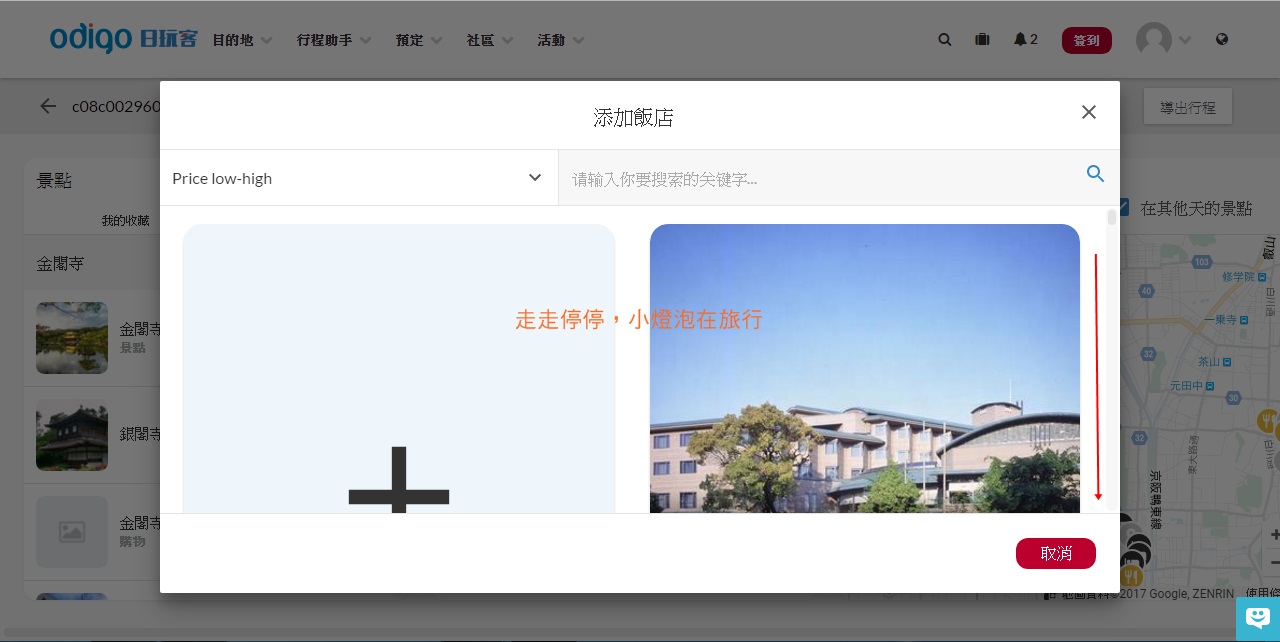Click the 簽到 button

(x=1087, y=40)
